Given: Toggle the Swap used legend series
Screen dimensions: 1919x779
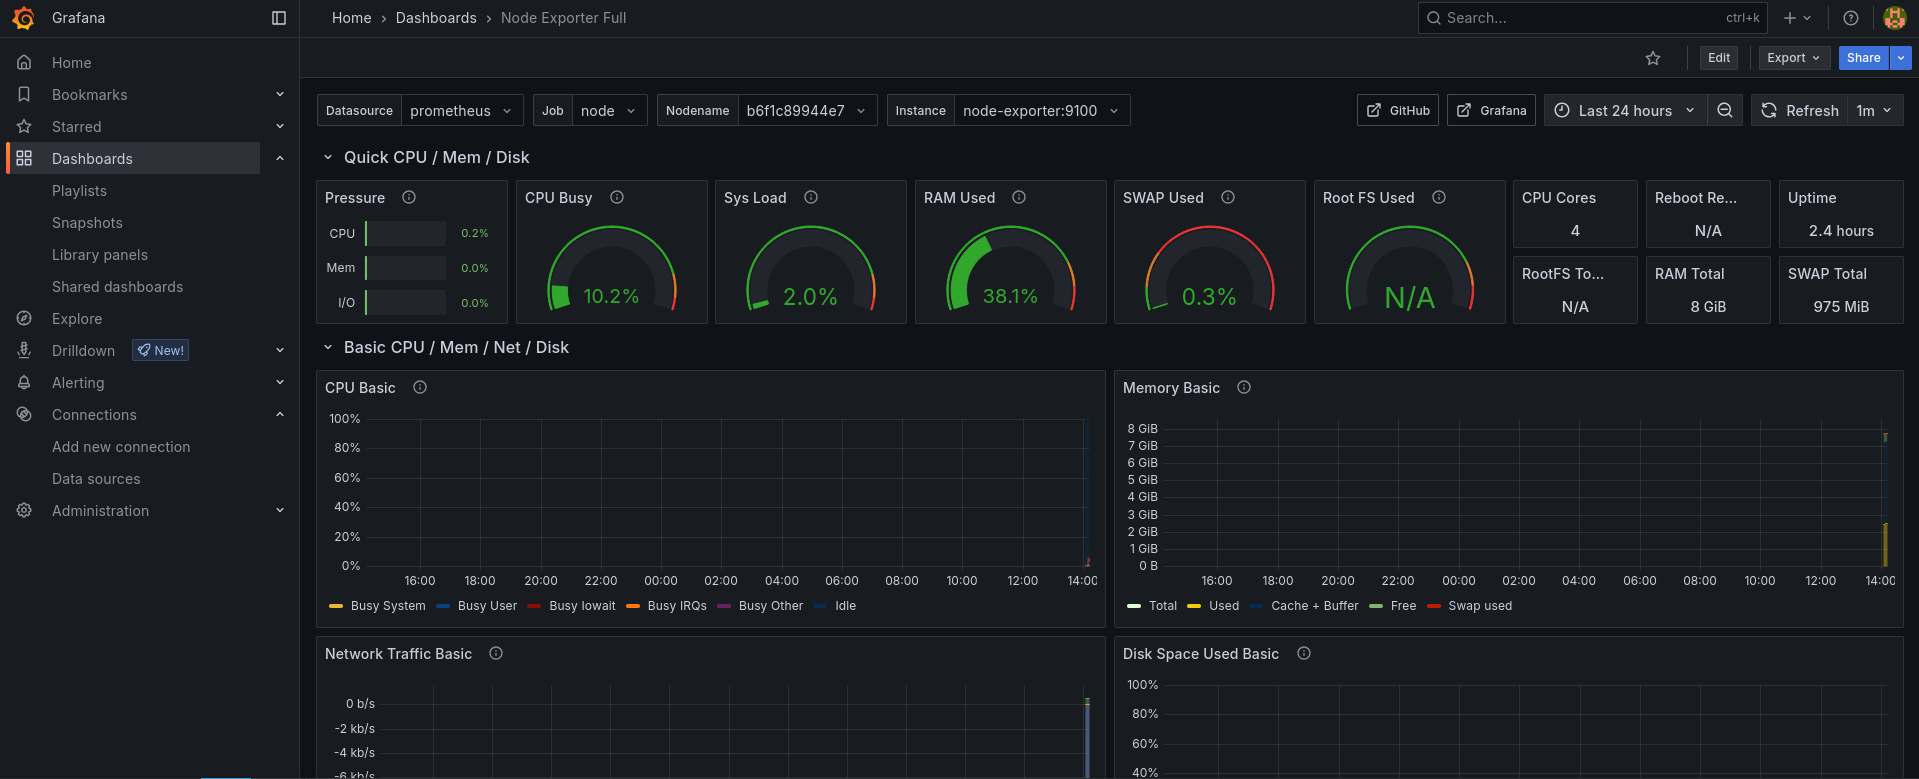Looking at the screenshot, I should 1479,606.
